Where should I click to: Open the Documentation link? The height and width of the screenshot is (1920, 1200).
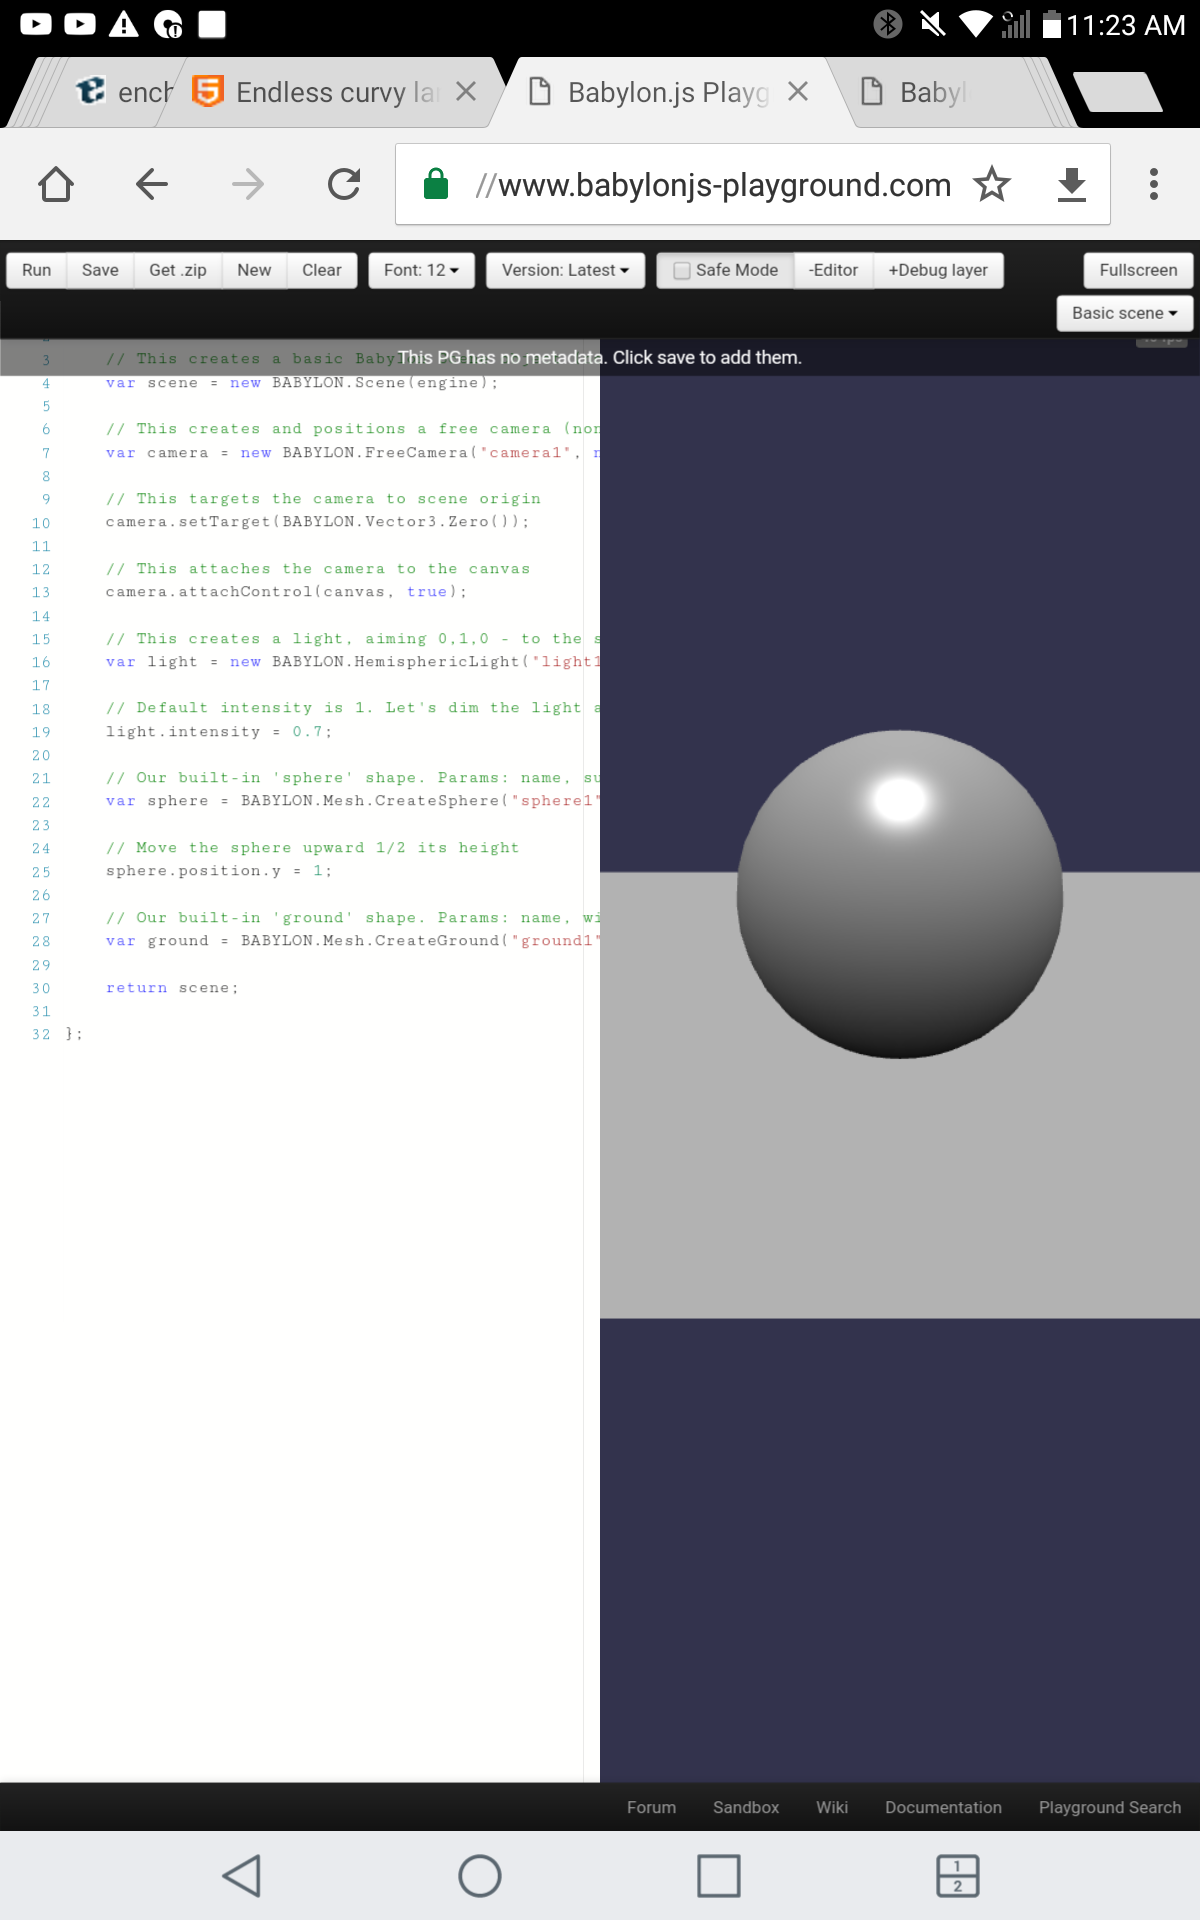(x=943, y=1807)
